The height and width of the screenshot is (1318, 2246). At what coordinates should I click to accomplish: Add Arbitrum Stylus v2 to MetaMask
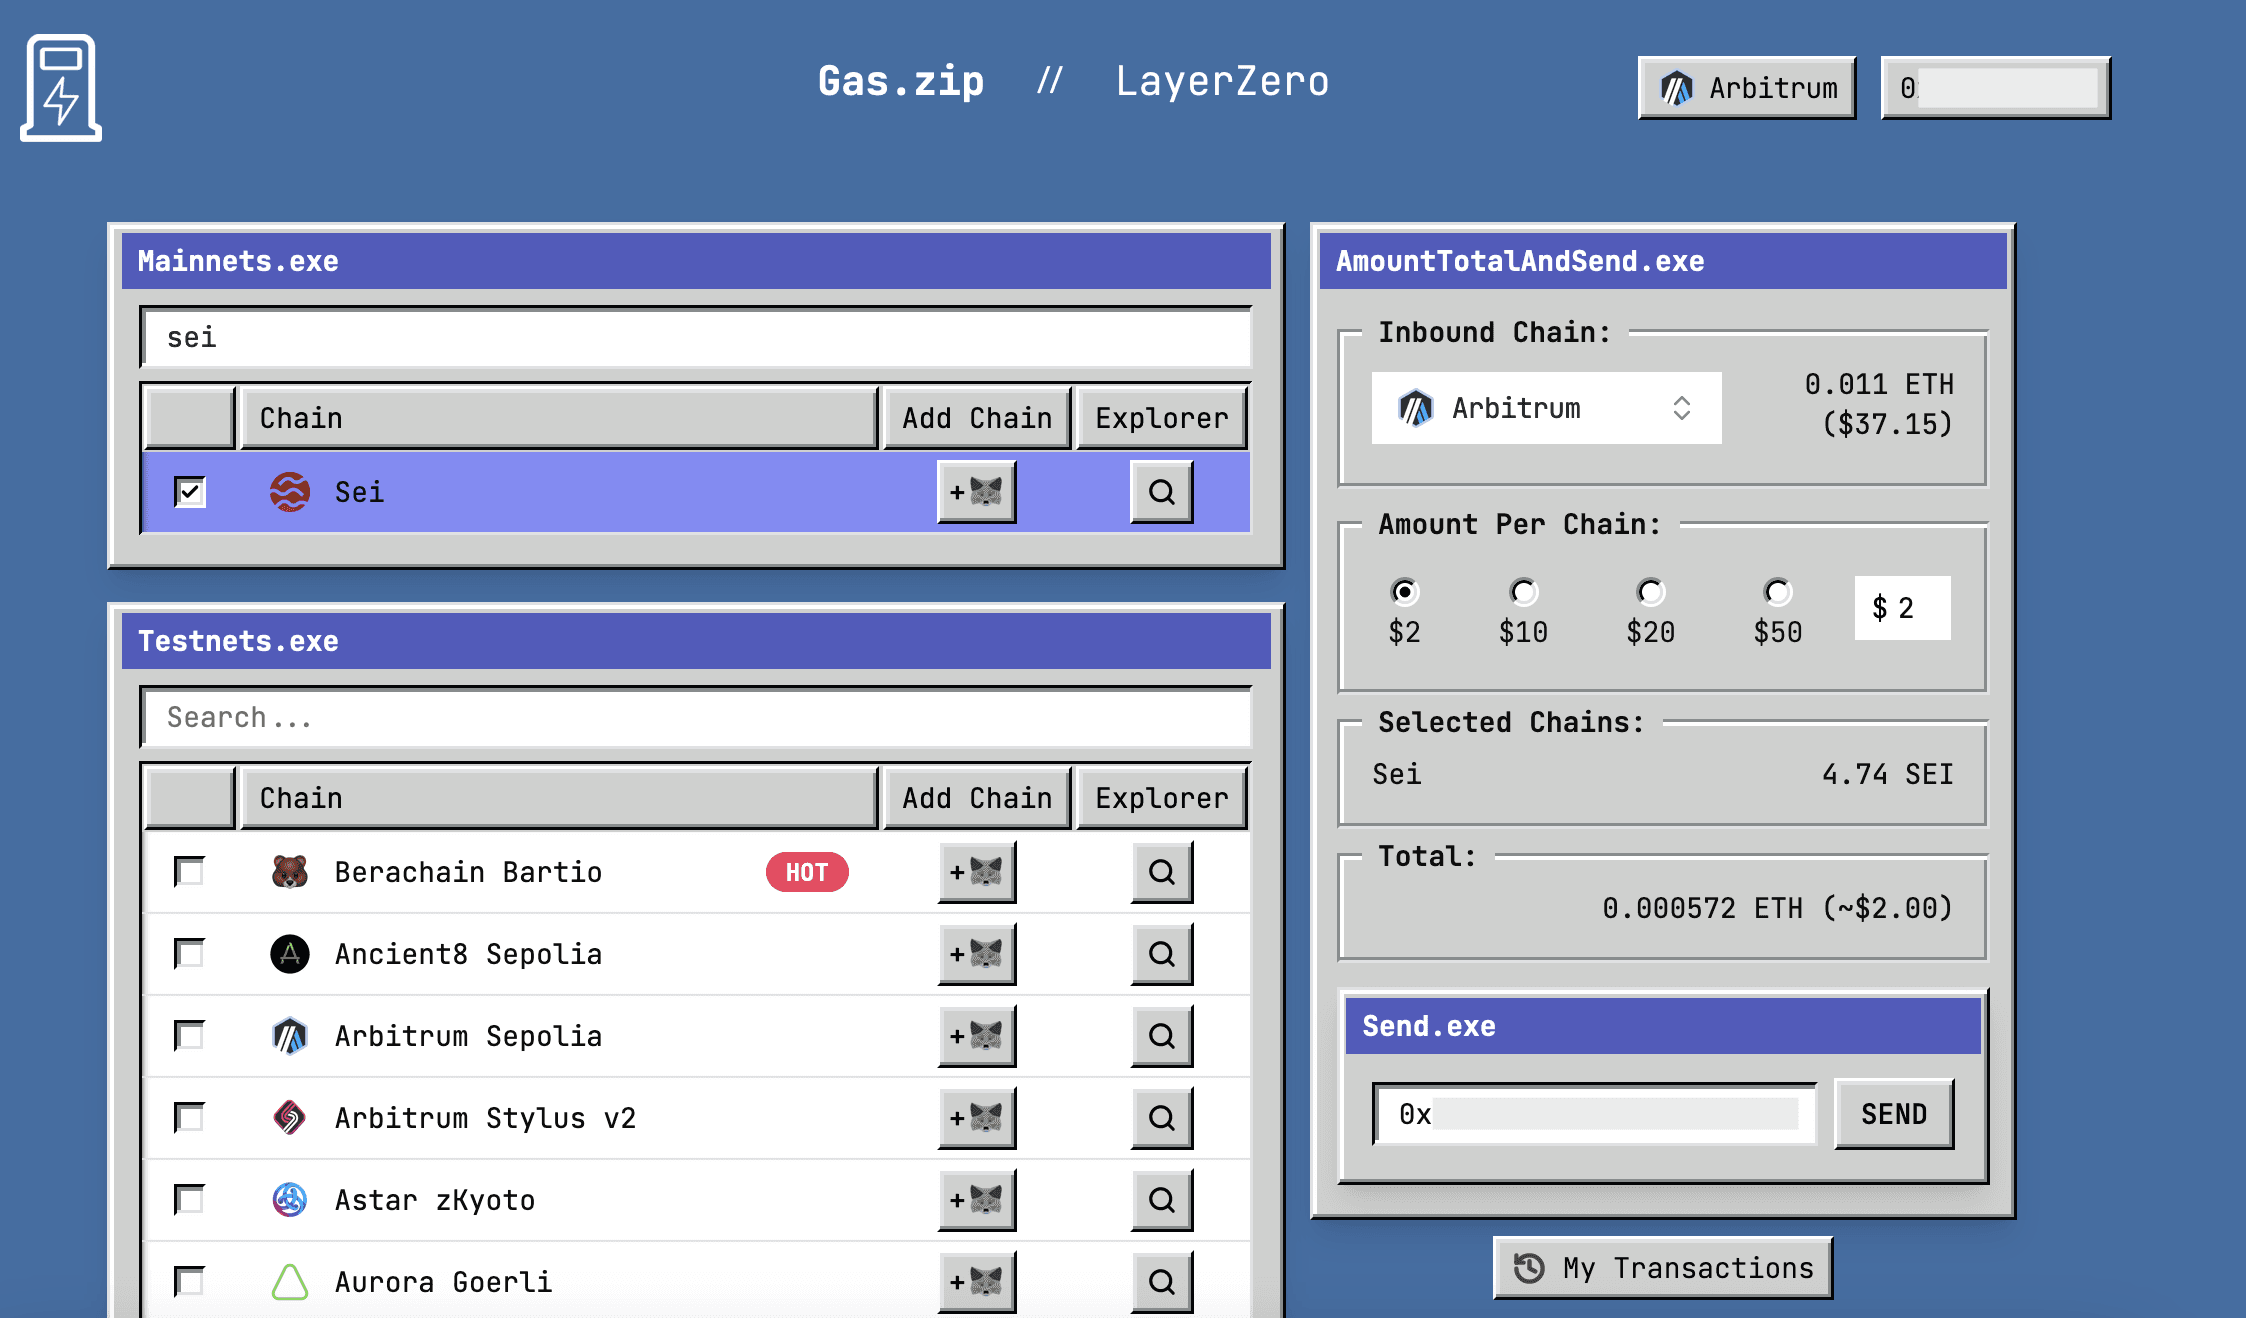point(976,1118)
